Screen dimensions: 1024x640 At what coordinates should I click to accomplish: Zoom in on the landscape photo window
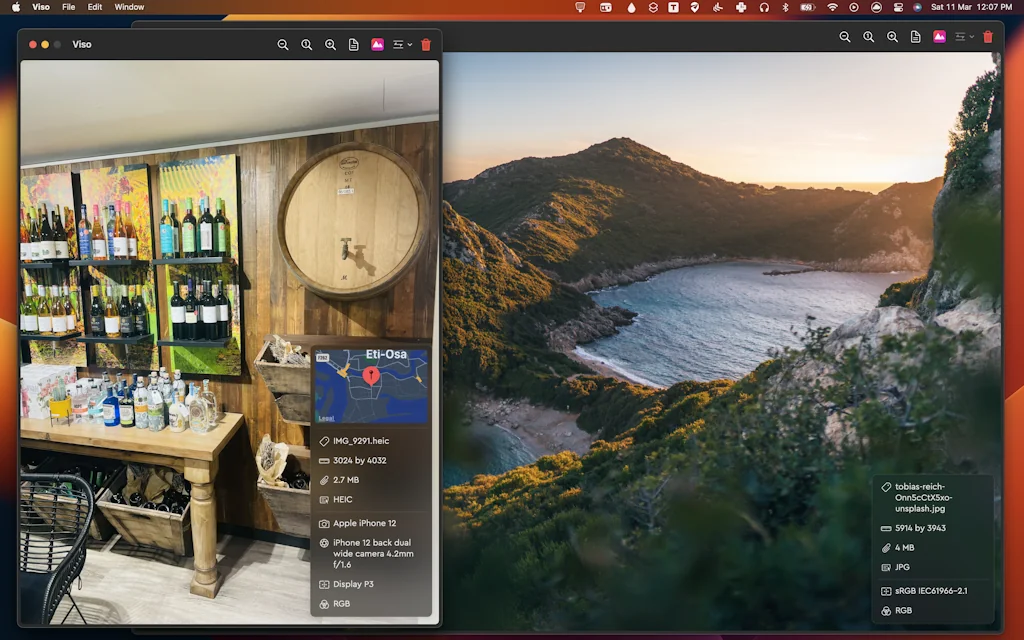tap(892, 37)
